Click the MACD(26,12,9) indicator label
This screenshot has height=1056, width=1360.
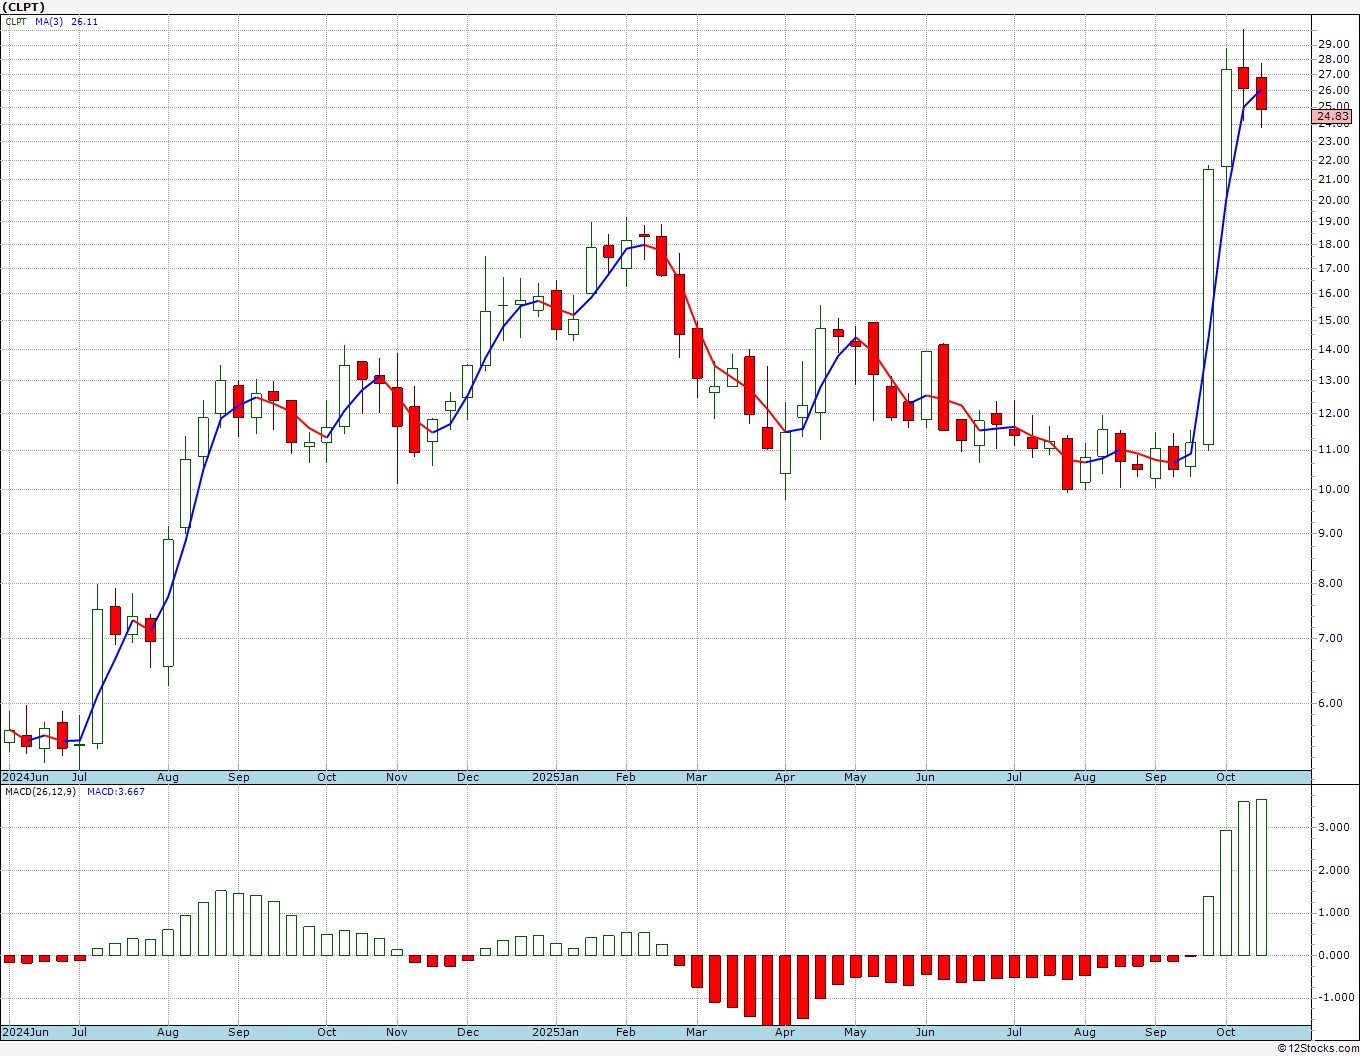coord(40,792)
